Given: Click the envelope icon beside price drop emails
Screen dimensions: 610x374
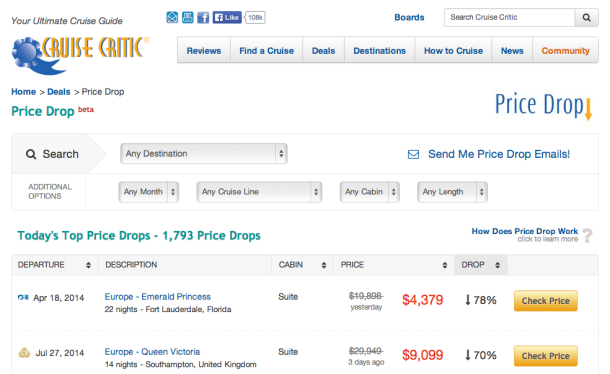Looking at the screenshot, I should point(413,155).
